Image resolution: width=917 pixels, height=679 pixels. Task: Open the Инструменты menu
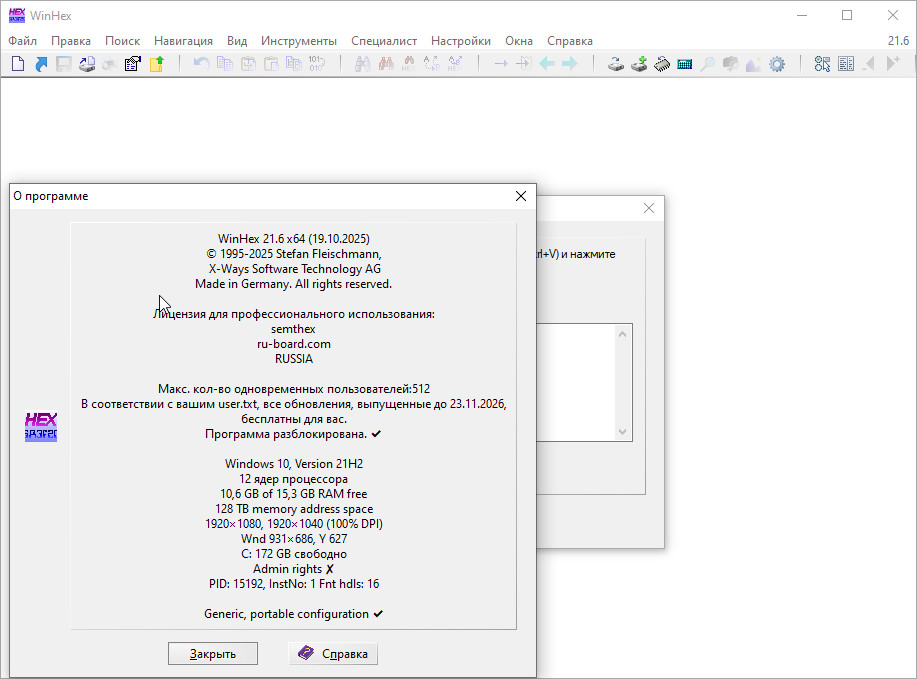tap(299, 41)
